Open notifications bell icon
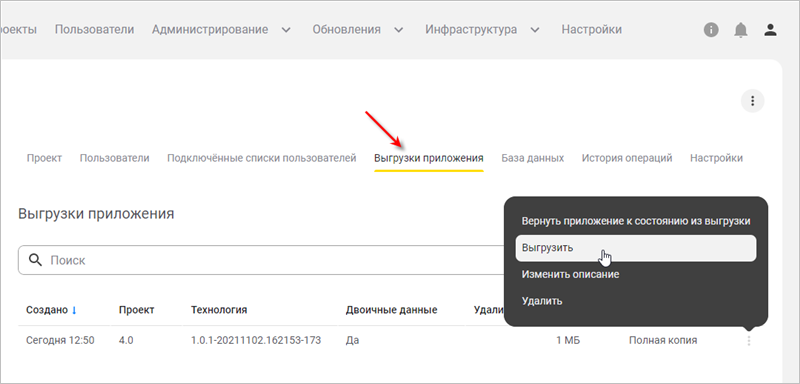The image size is (800, 384). pyautogui.click(x=740, y=30)
